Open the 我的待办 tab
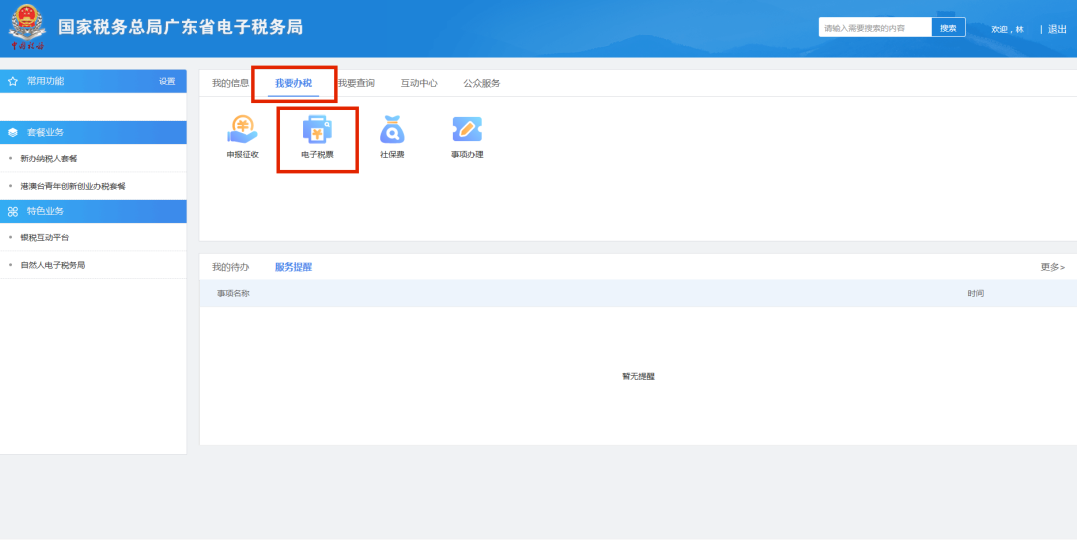The image size is (1077, 540). [x=230, y=267]
